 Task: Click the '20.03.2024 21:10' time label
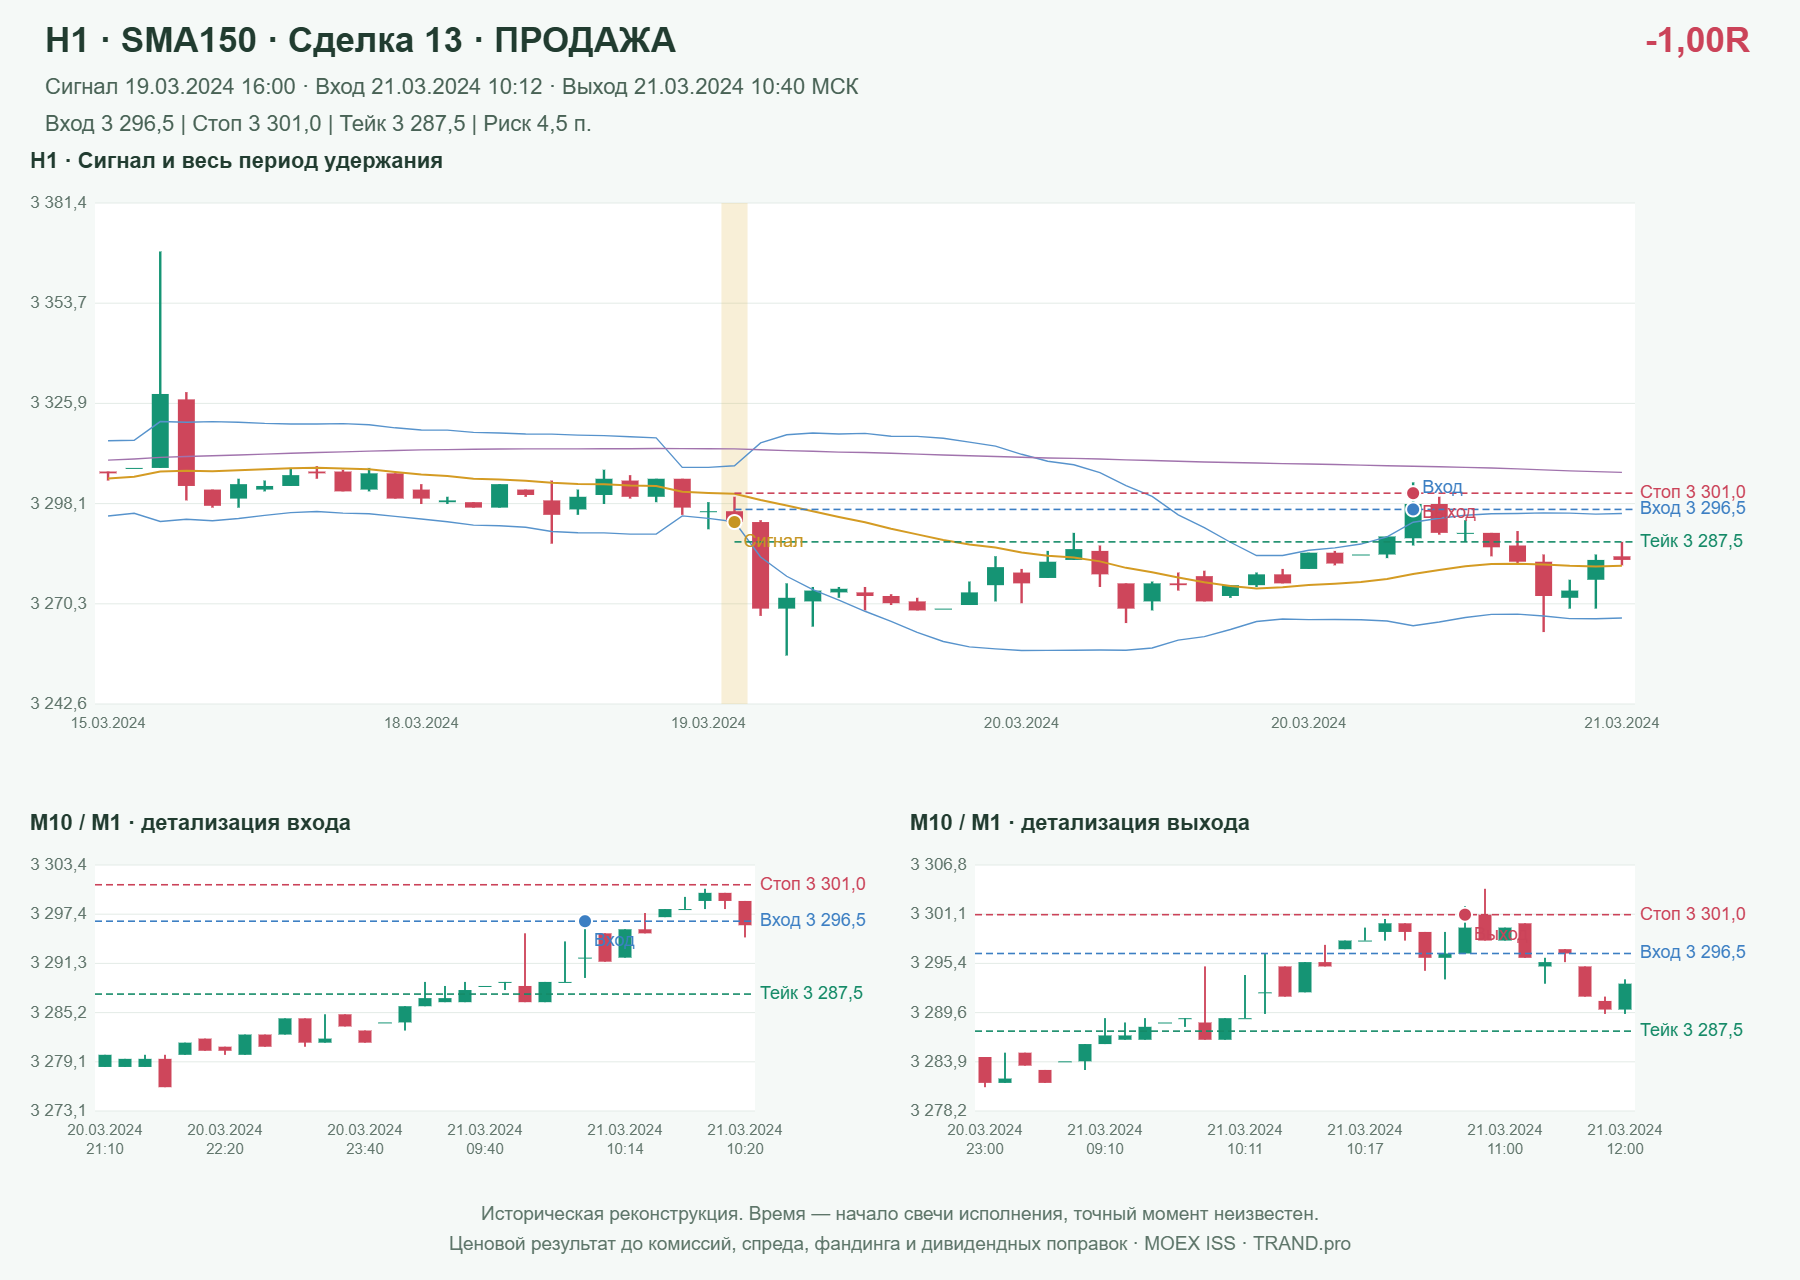105,1139
